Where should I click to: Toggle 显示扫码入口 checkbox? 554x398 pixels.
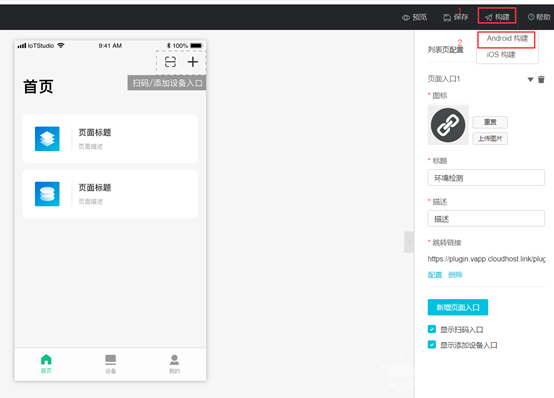point(432,329)
